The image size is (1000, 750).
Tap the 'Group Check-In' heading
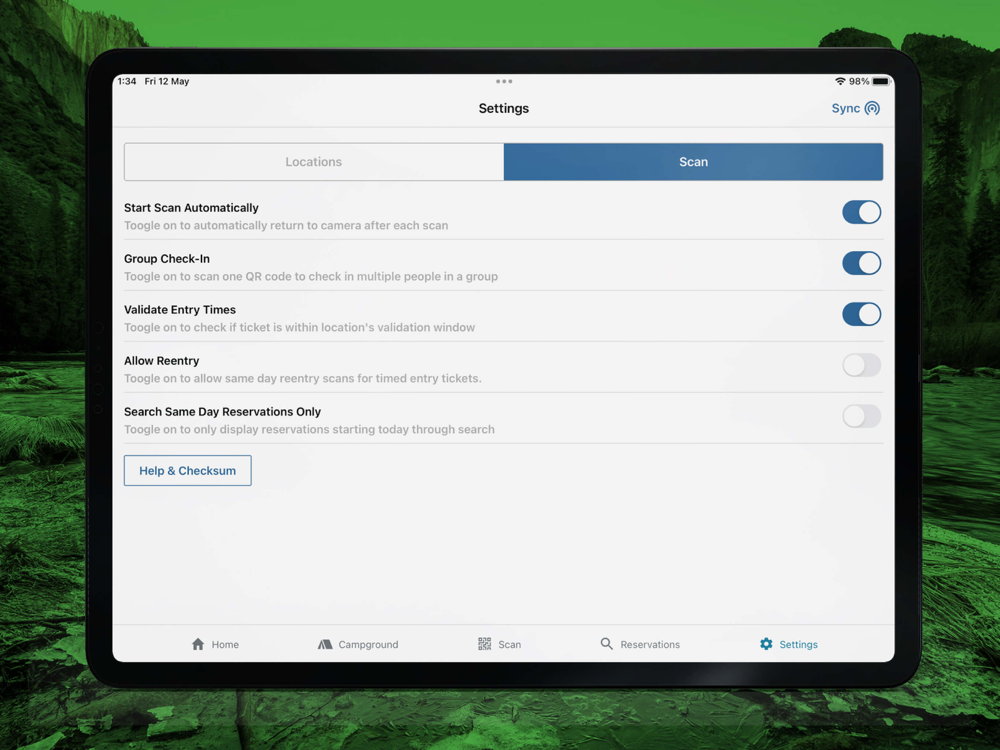coord(167,259)
